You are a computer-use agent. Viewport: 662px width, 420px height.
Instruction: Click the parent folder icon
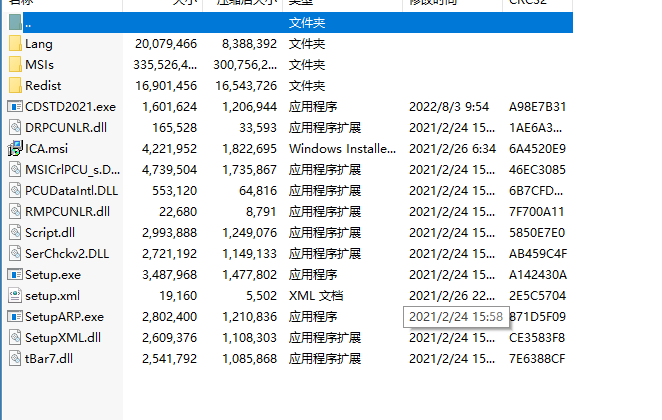[x=15, y=22]
